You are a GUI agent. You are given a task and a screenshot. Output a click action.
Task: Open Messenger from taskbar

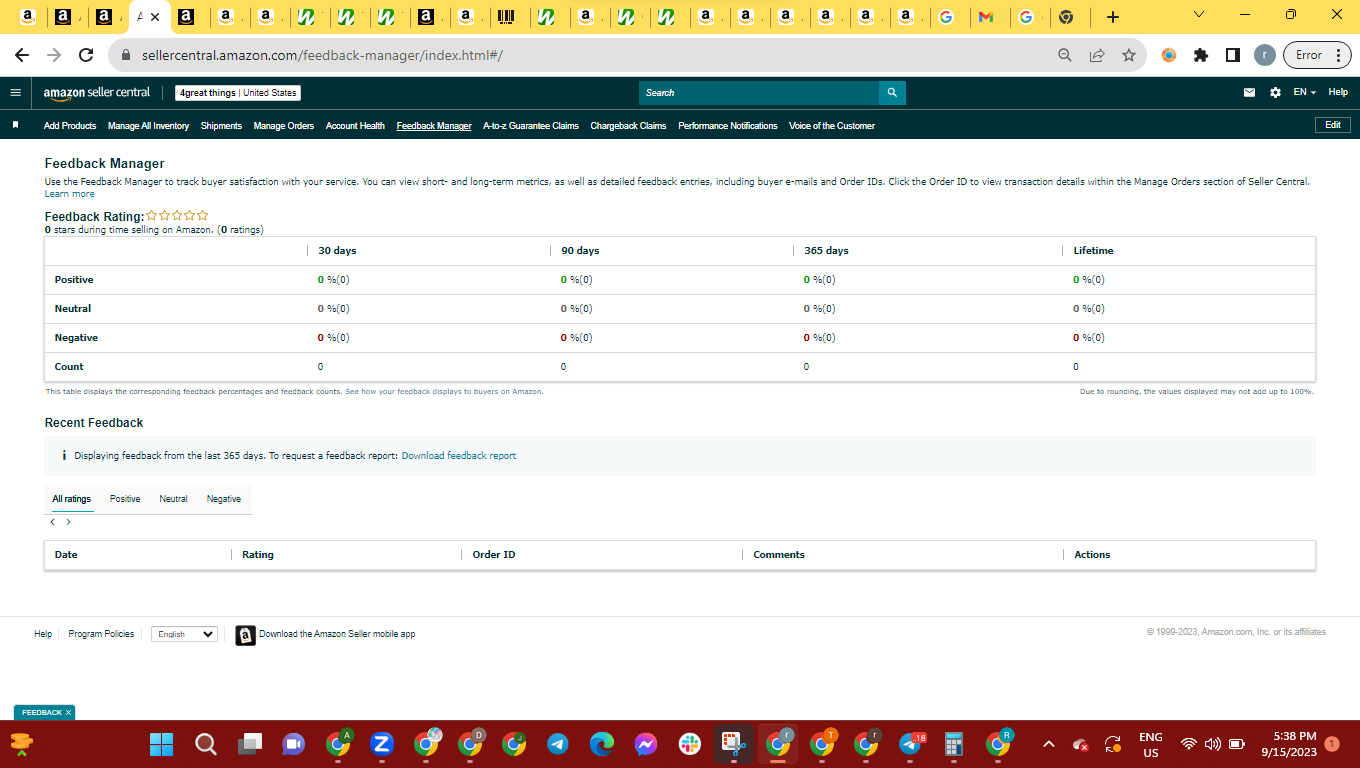645,744
